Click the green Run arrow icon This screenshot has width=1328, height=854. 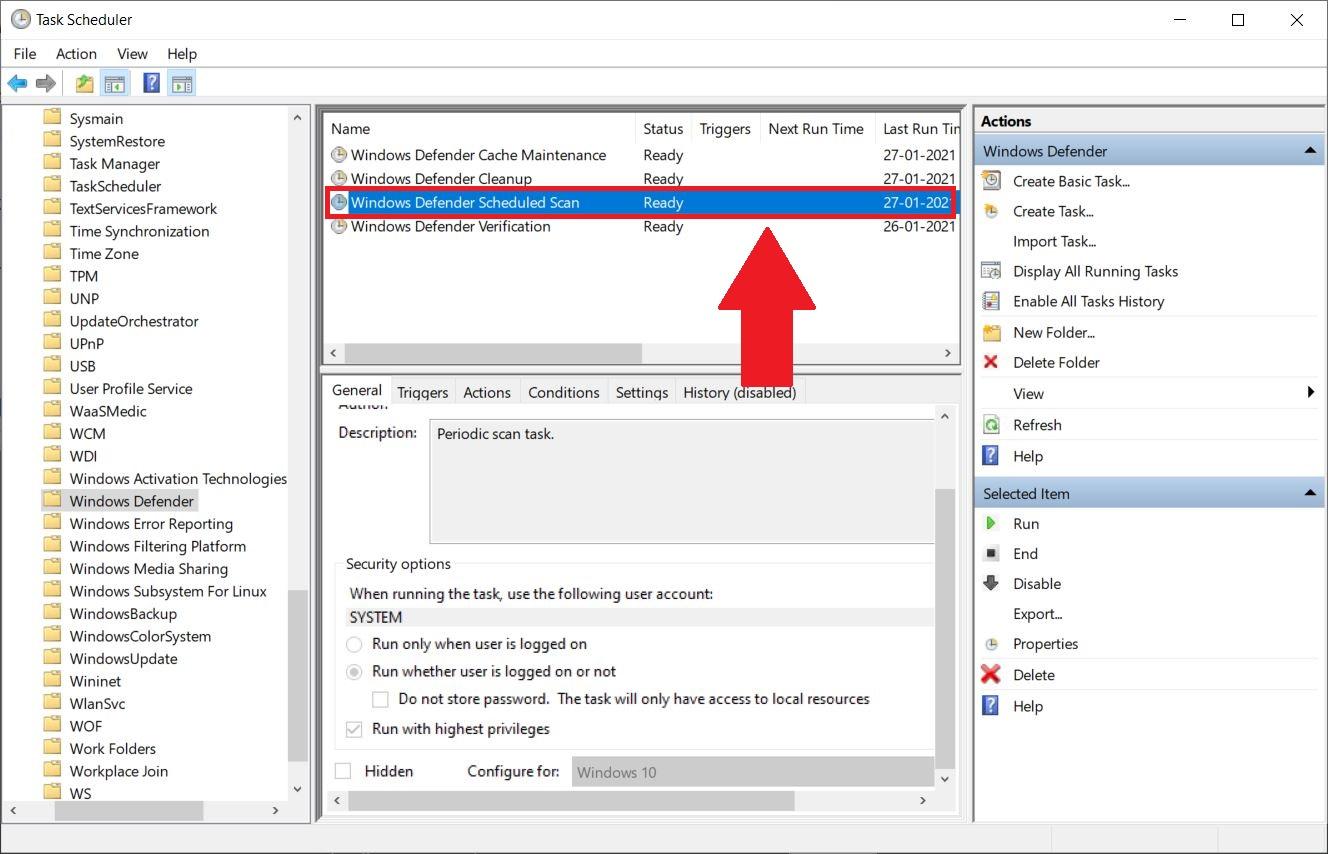[x=991, y=523]
